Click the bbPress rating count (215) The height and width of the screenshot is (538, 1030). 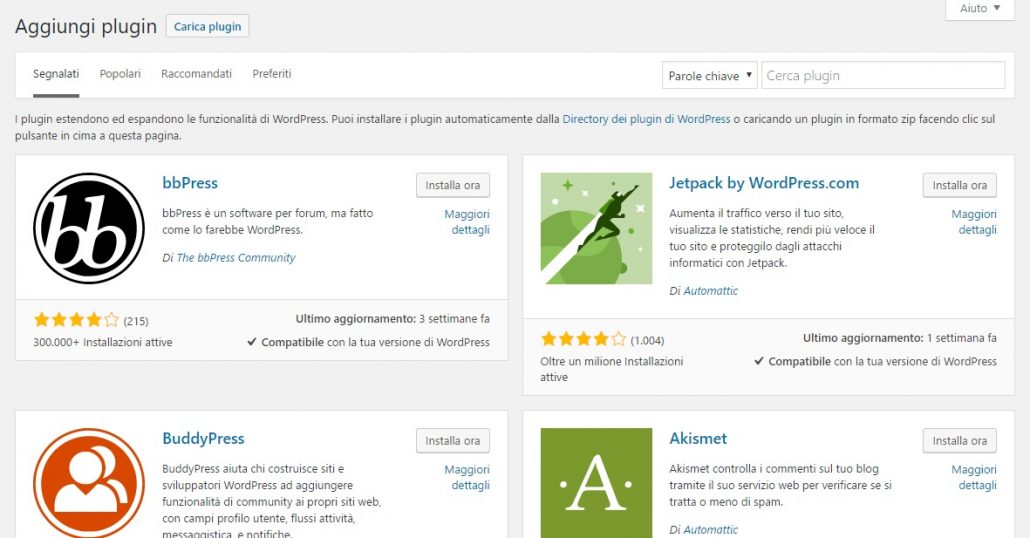[x=136, y=321]
